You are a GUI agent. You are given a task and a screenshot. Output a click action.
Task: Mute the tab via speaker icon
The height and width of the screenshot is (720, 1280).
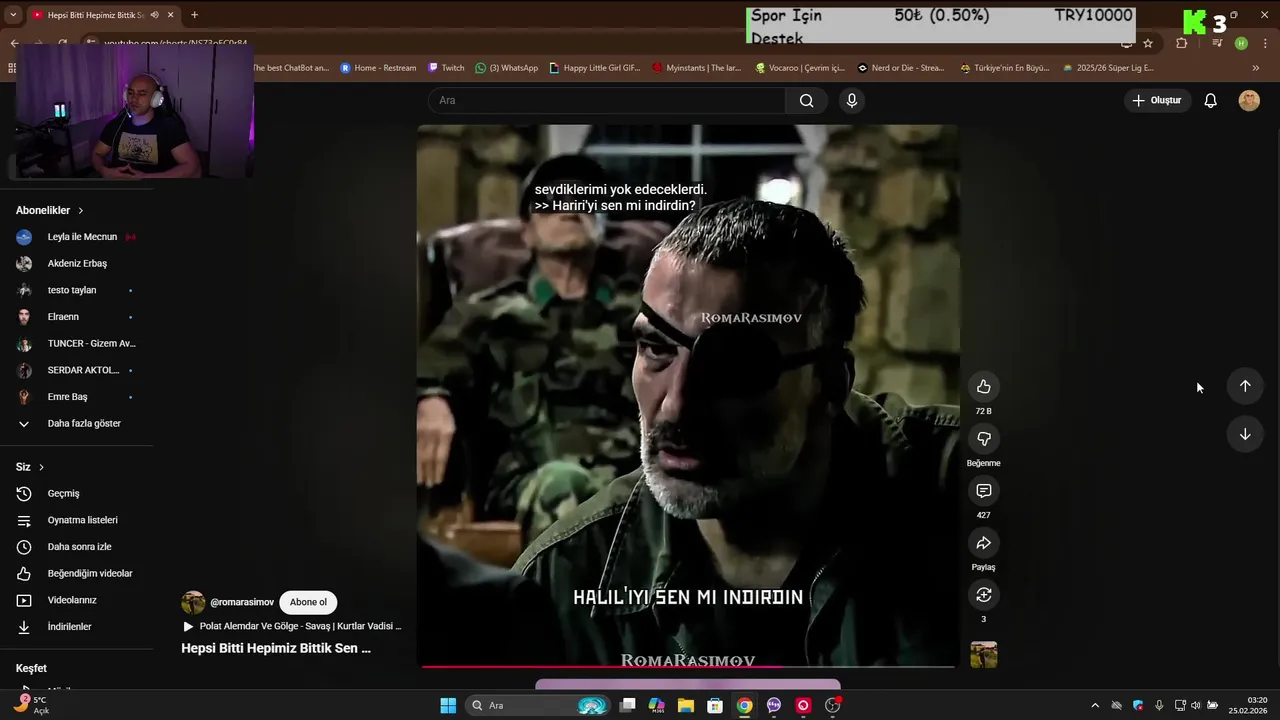click(x=154, y=15)
